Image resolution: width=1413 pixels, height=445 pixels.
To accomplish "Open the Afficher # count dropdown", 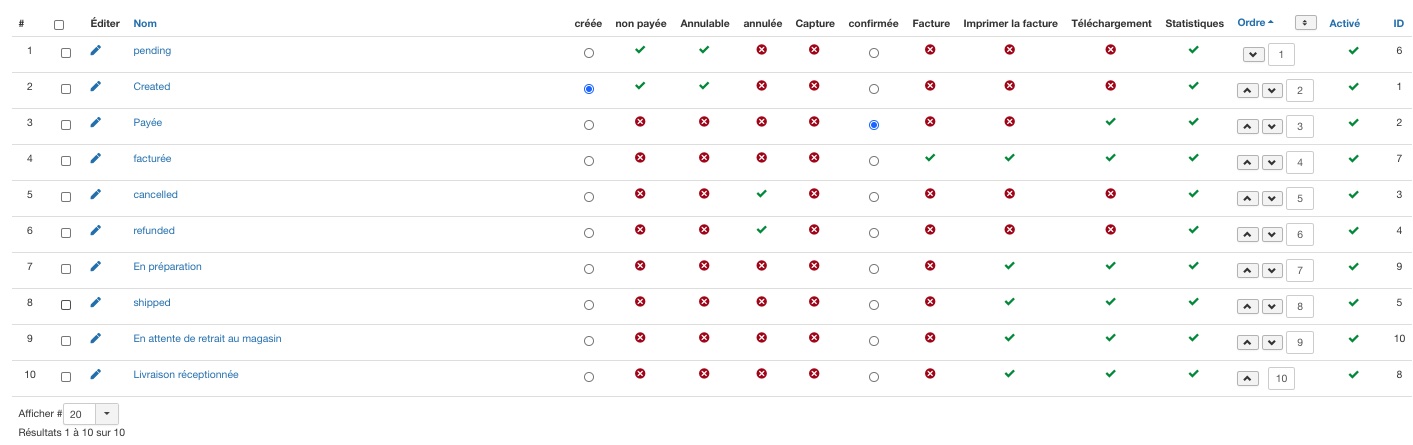I will click(x=107, y=414).
